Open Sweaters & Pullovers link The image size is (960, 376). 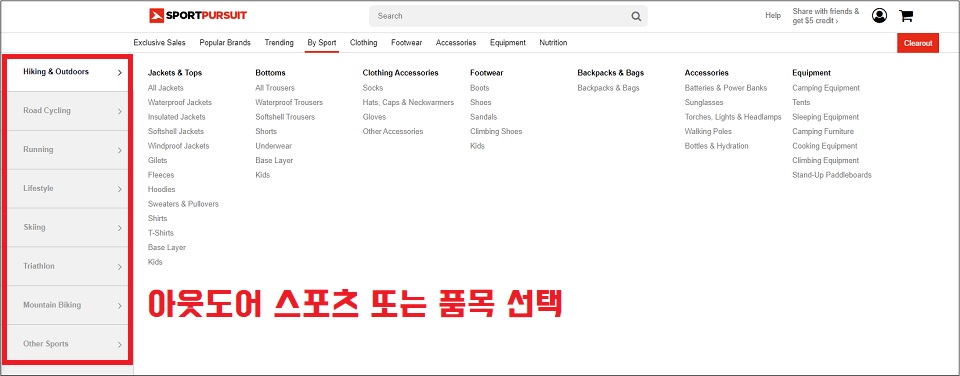(x=183, y=204)
